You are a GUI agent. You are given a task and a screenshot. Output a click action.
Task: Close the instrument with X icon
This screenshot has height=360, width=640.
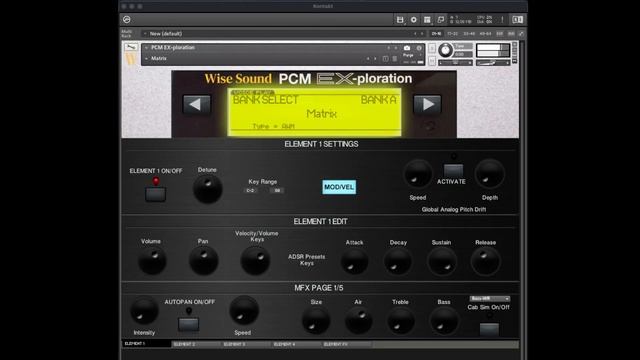515,44
